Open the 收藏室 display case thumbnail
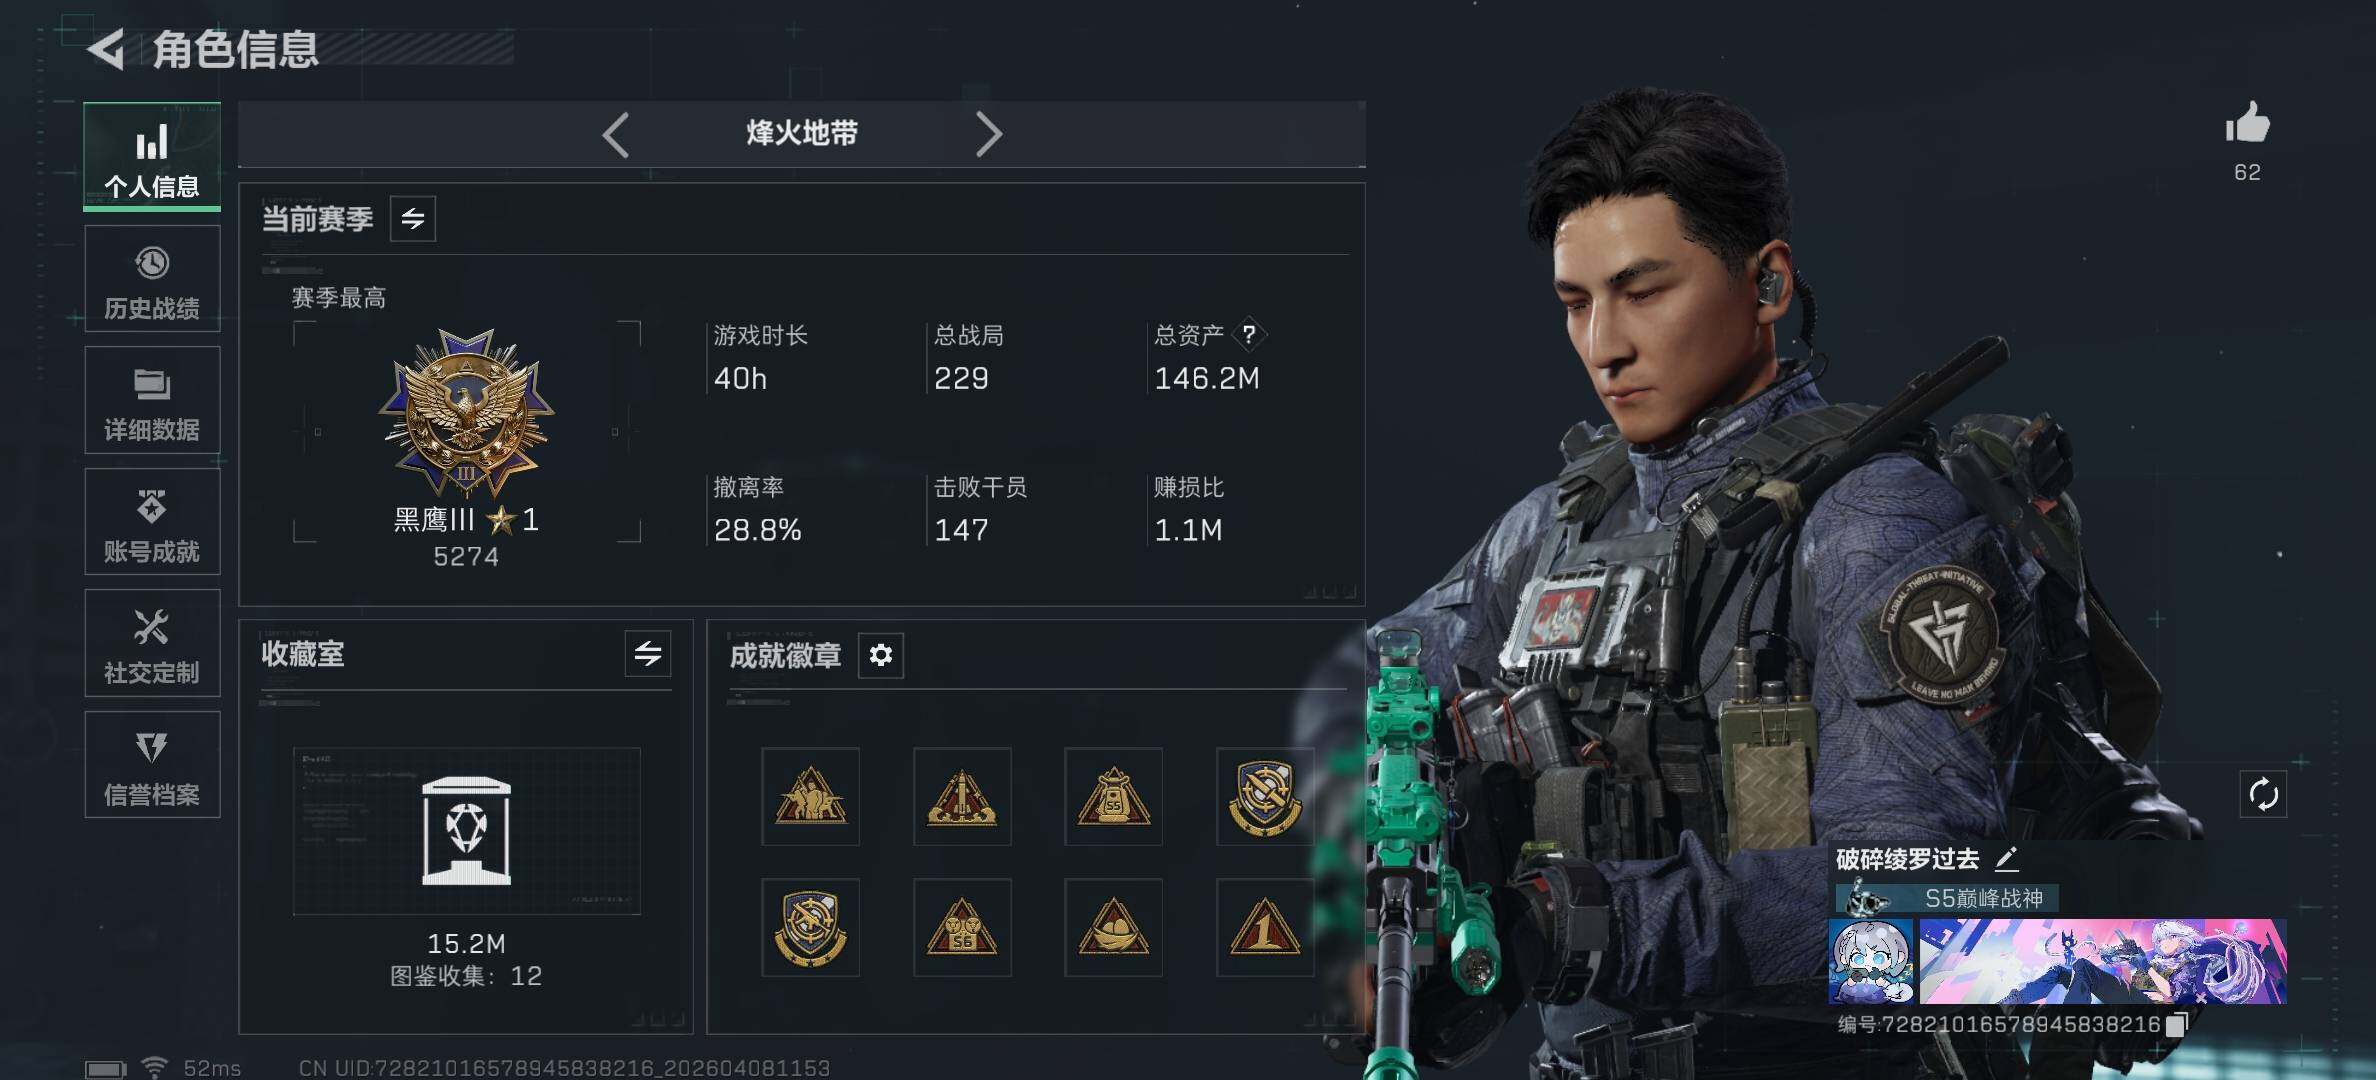2376x1080 pixels. pyautogui.click(x=467, y=831)
